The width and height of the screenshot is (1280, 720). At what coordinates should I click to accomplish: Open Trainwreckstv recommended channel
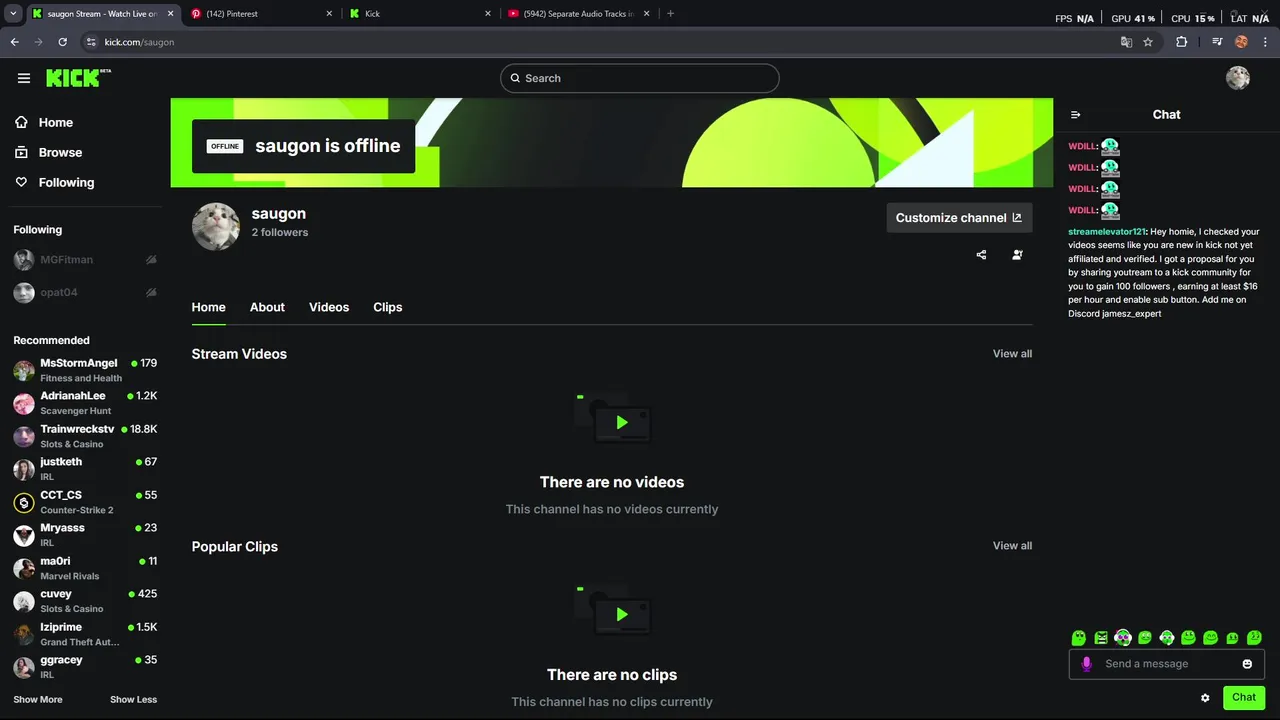(85, 436)
